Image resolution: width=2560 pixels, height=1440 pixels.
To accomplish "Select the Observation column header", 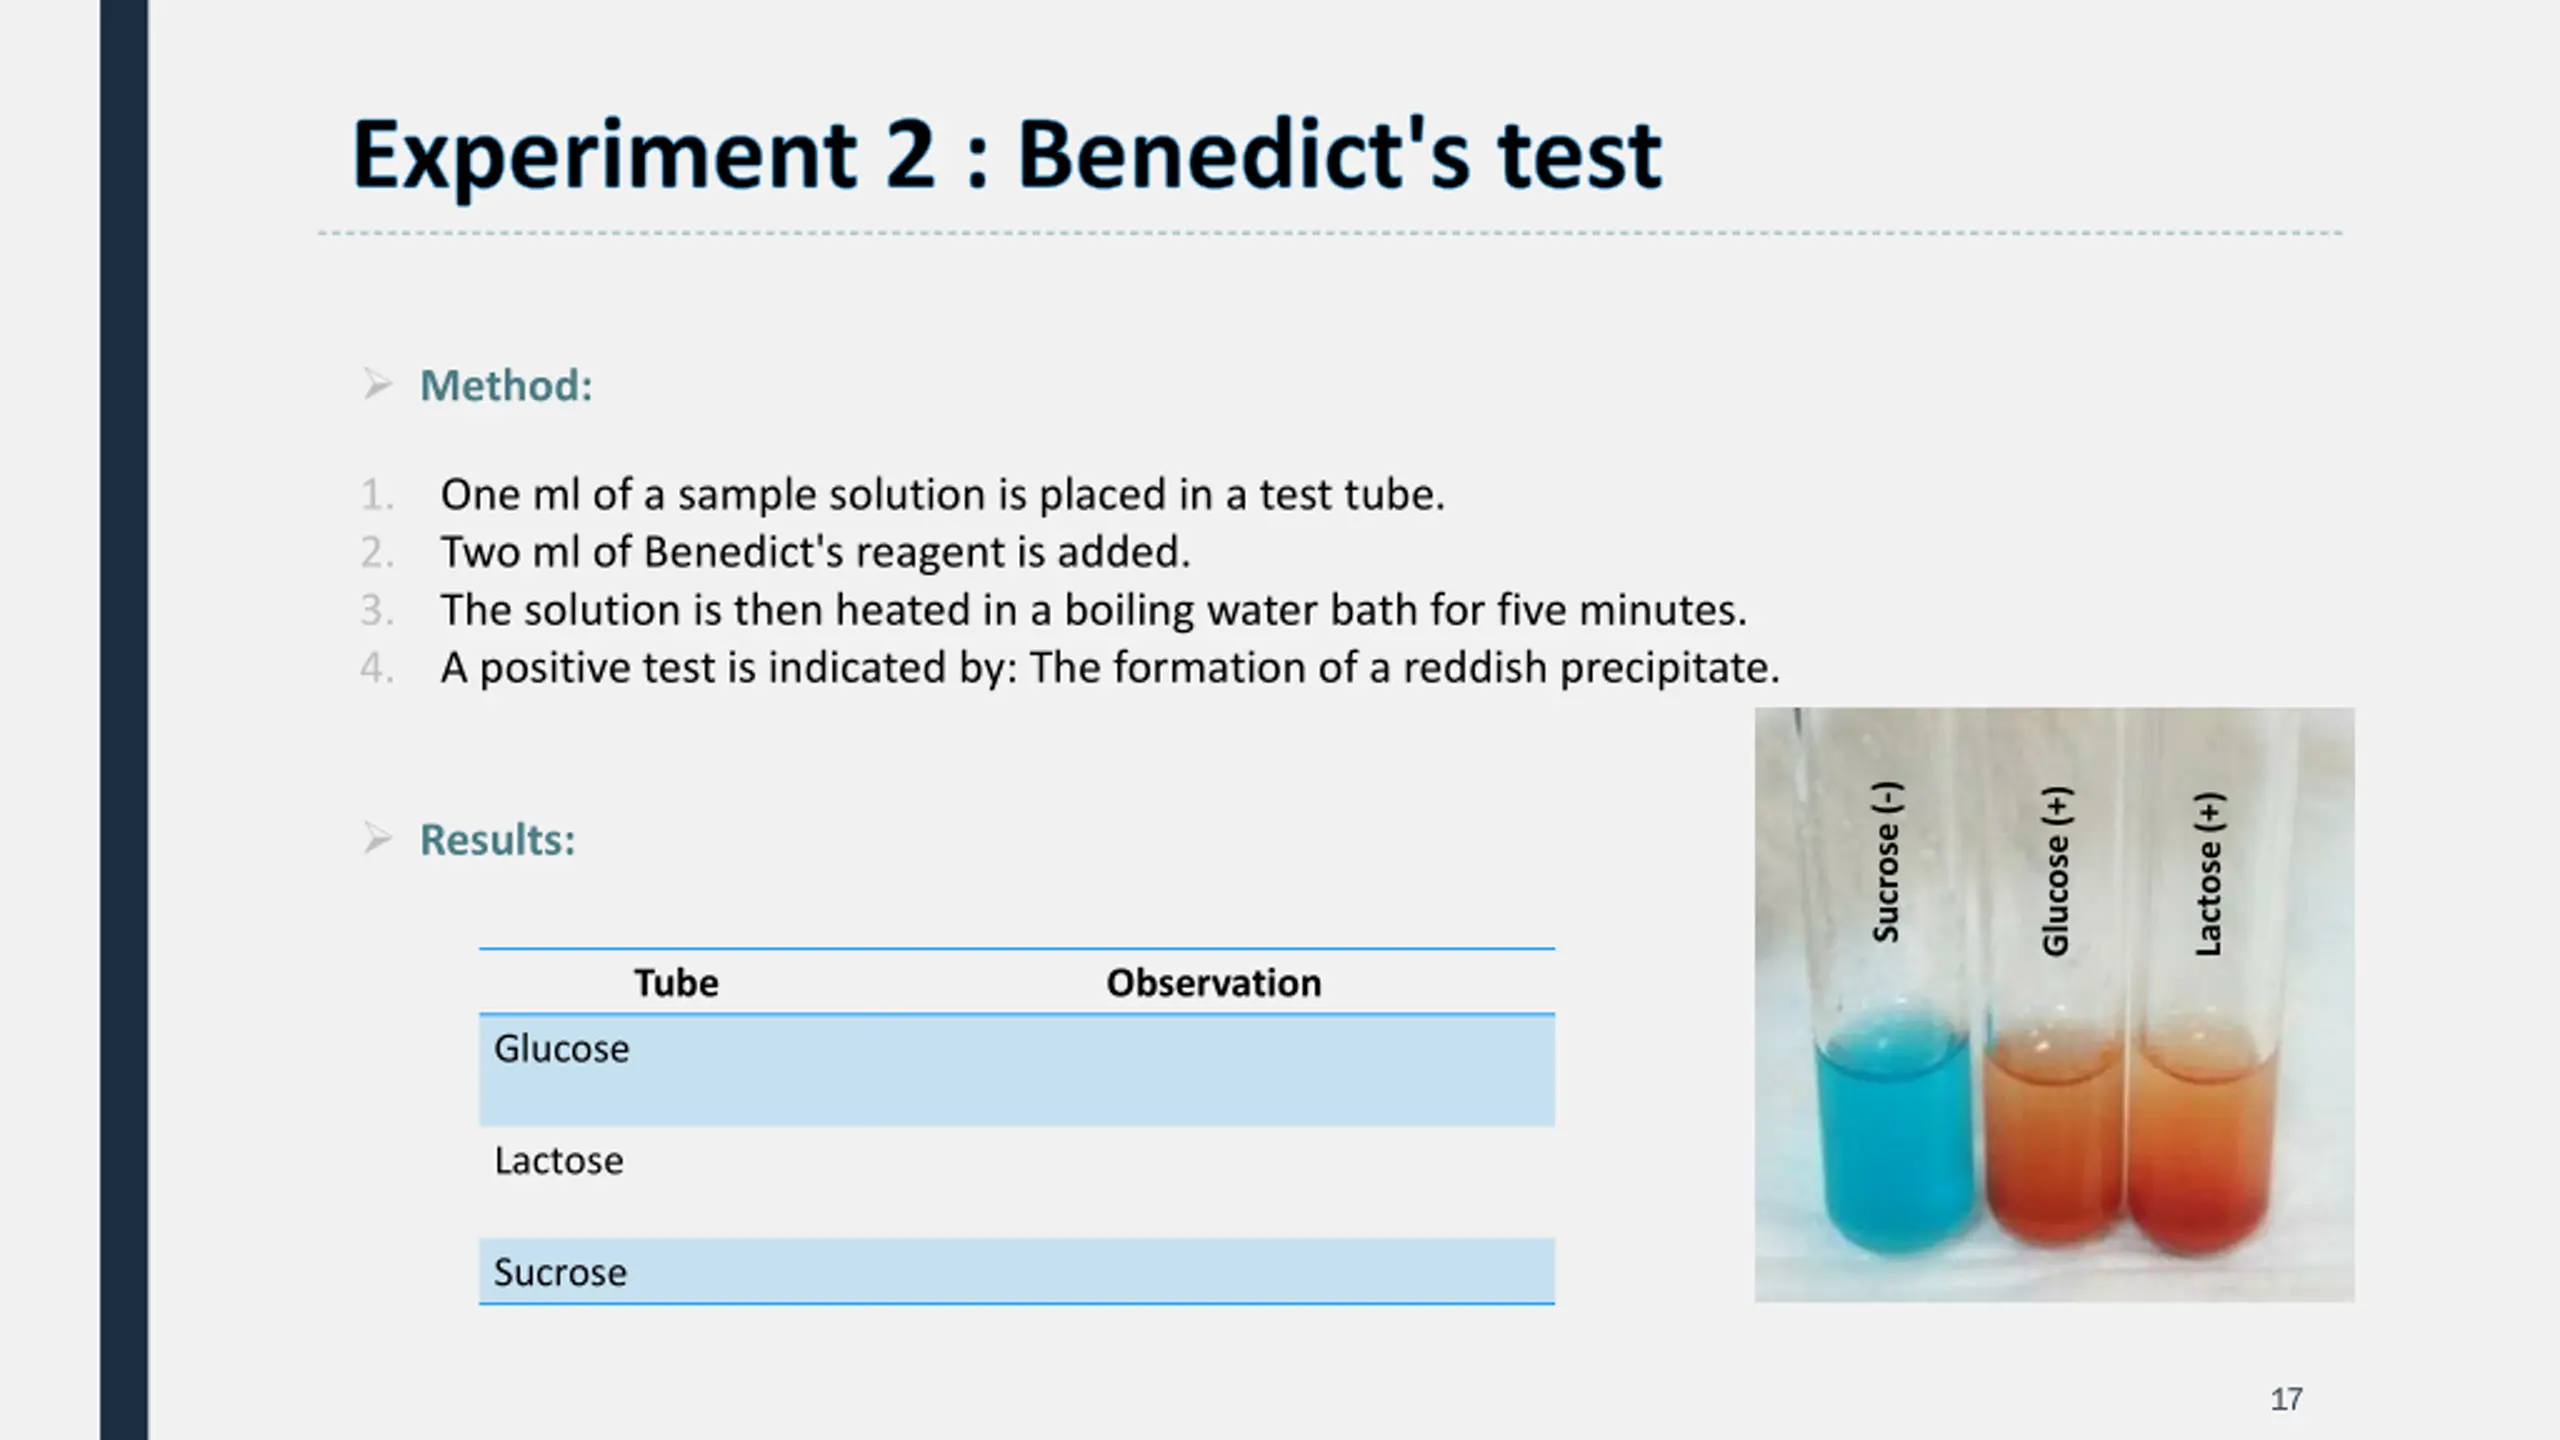I will [1214, 983].
